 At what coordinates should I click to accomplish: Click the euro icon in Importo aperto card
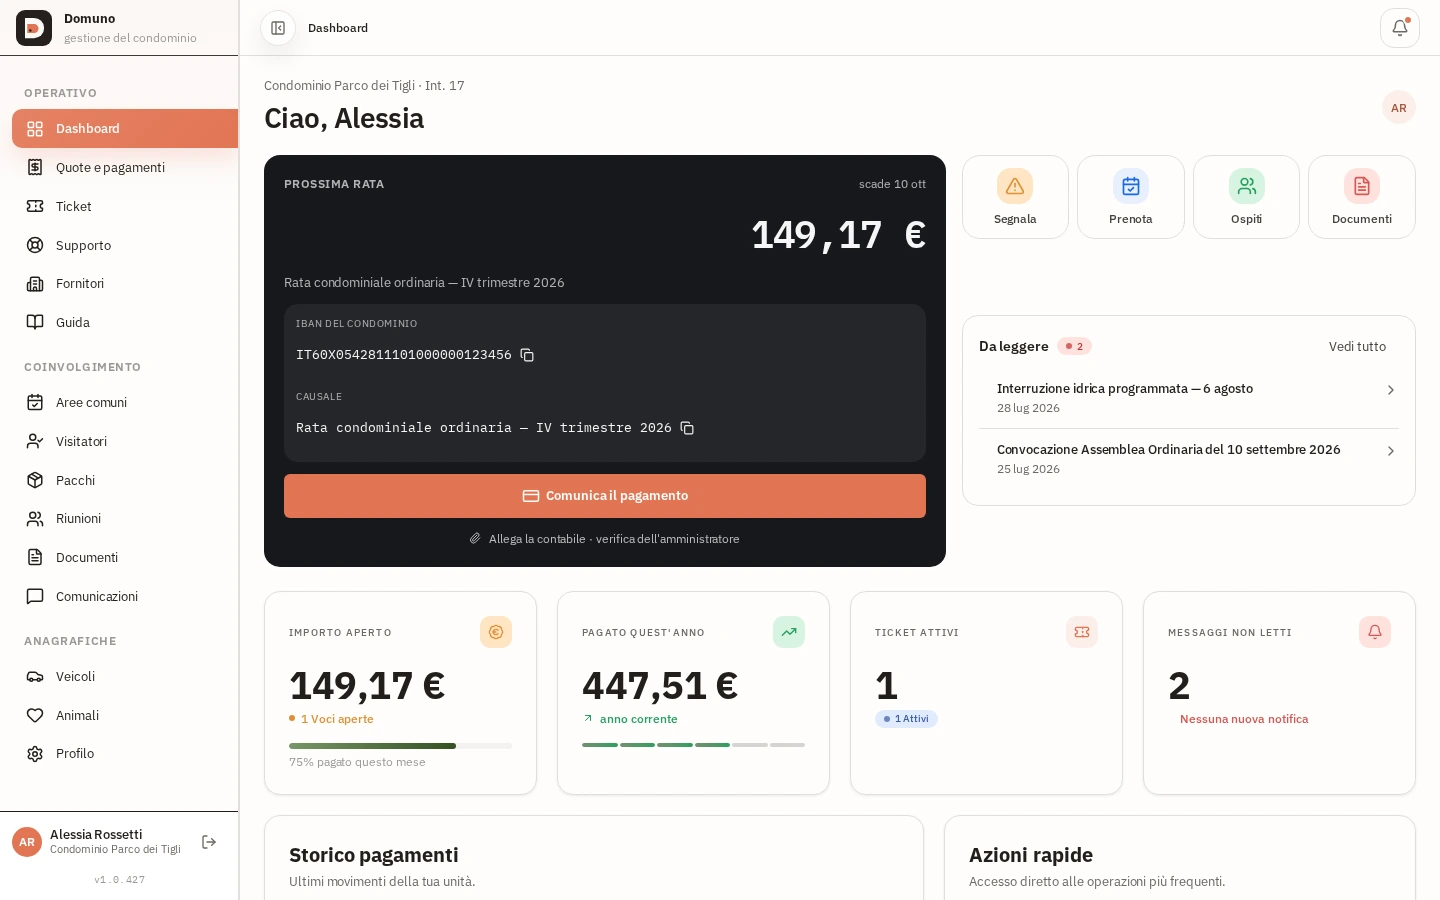(496, 632)
